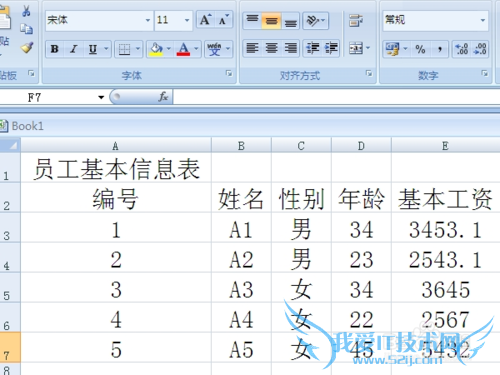
Task: Toggle Wrap Text icon
Action: [x=355, y=21]
